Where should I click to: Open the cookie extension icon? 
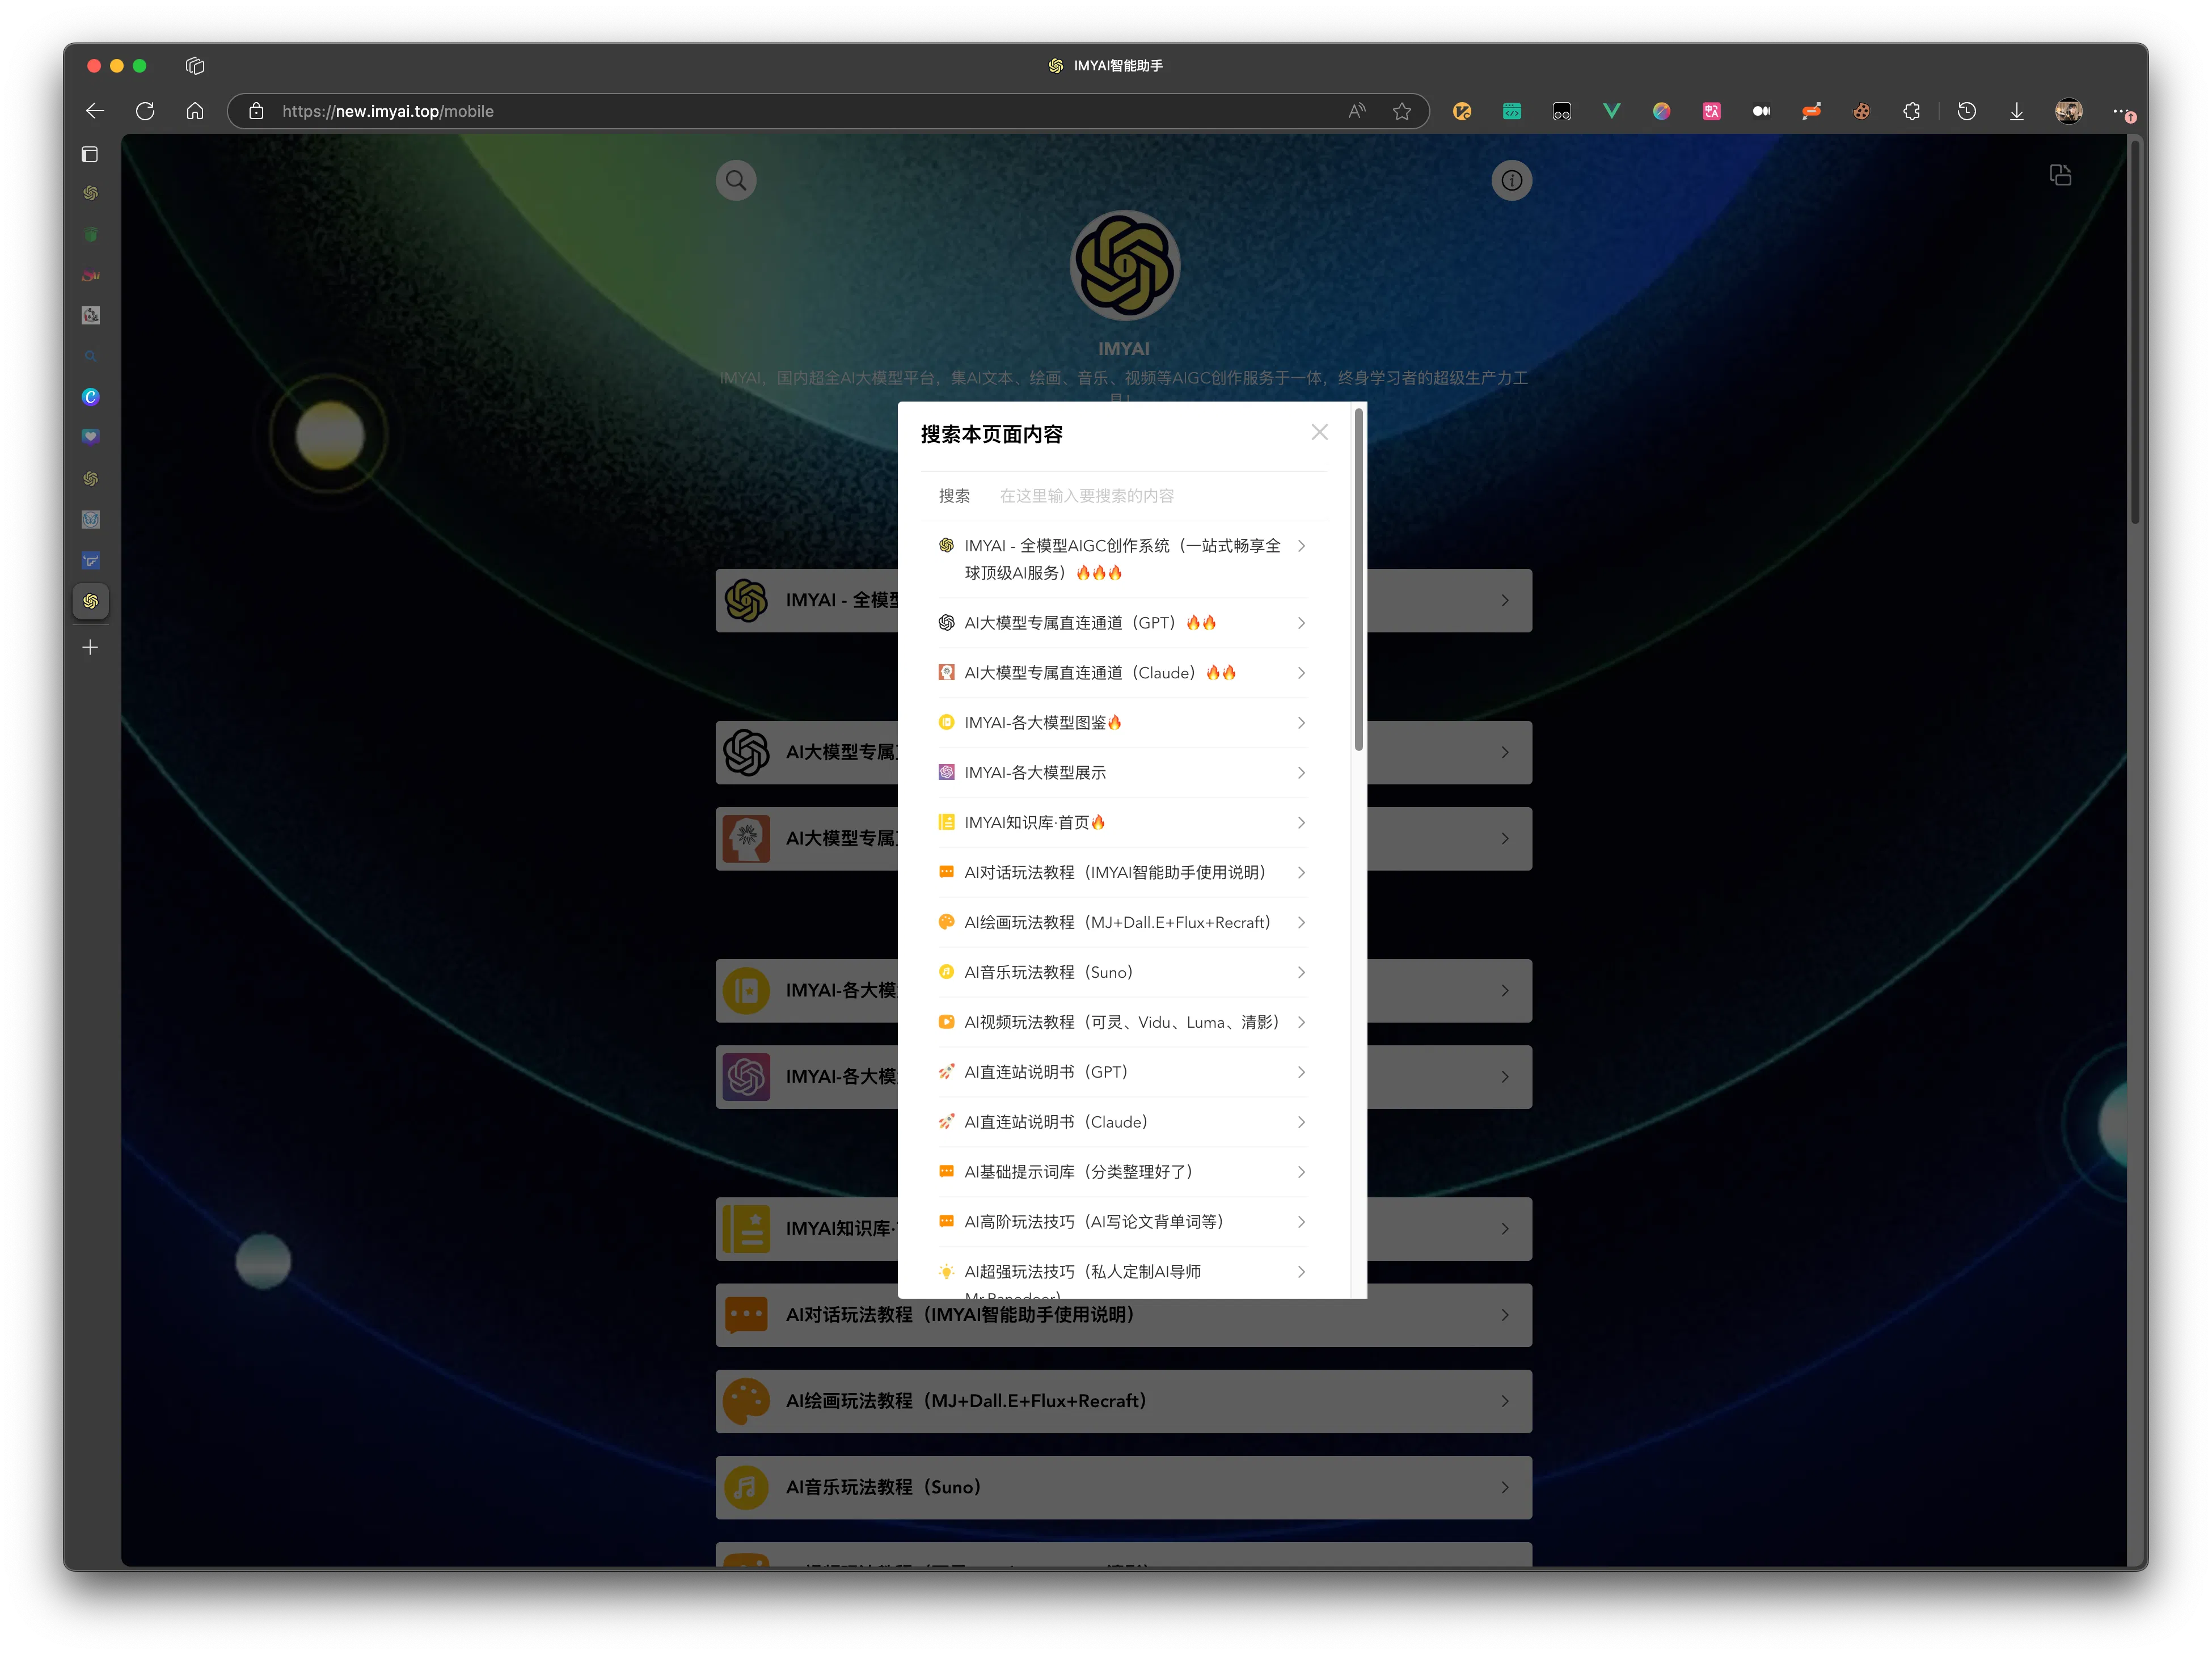tap(1861, 111)
